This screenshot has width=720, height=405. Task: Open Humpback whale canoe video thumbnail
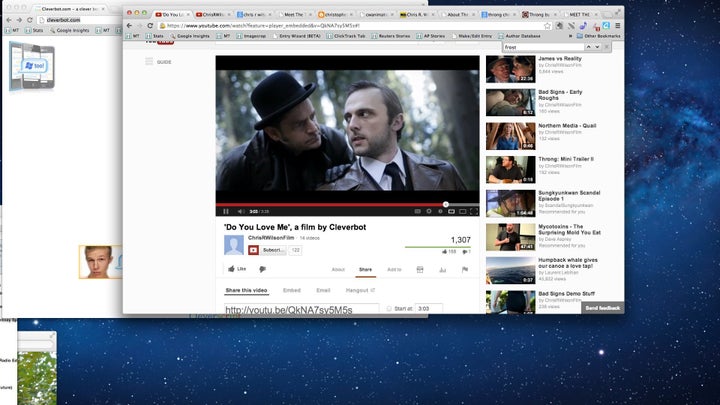click(511, 270)
